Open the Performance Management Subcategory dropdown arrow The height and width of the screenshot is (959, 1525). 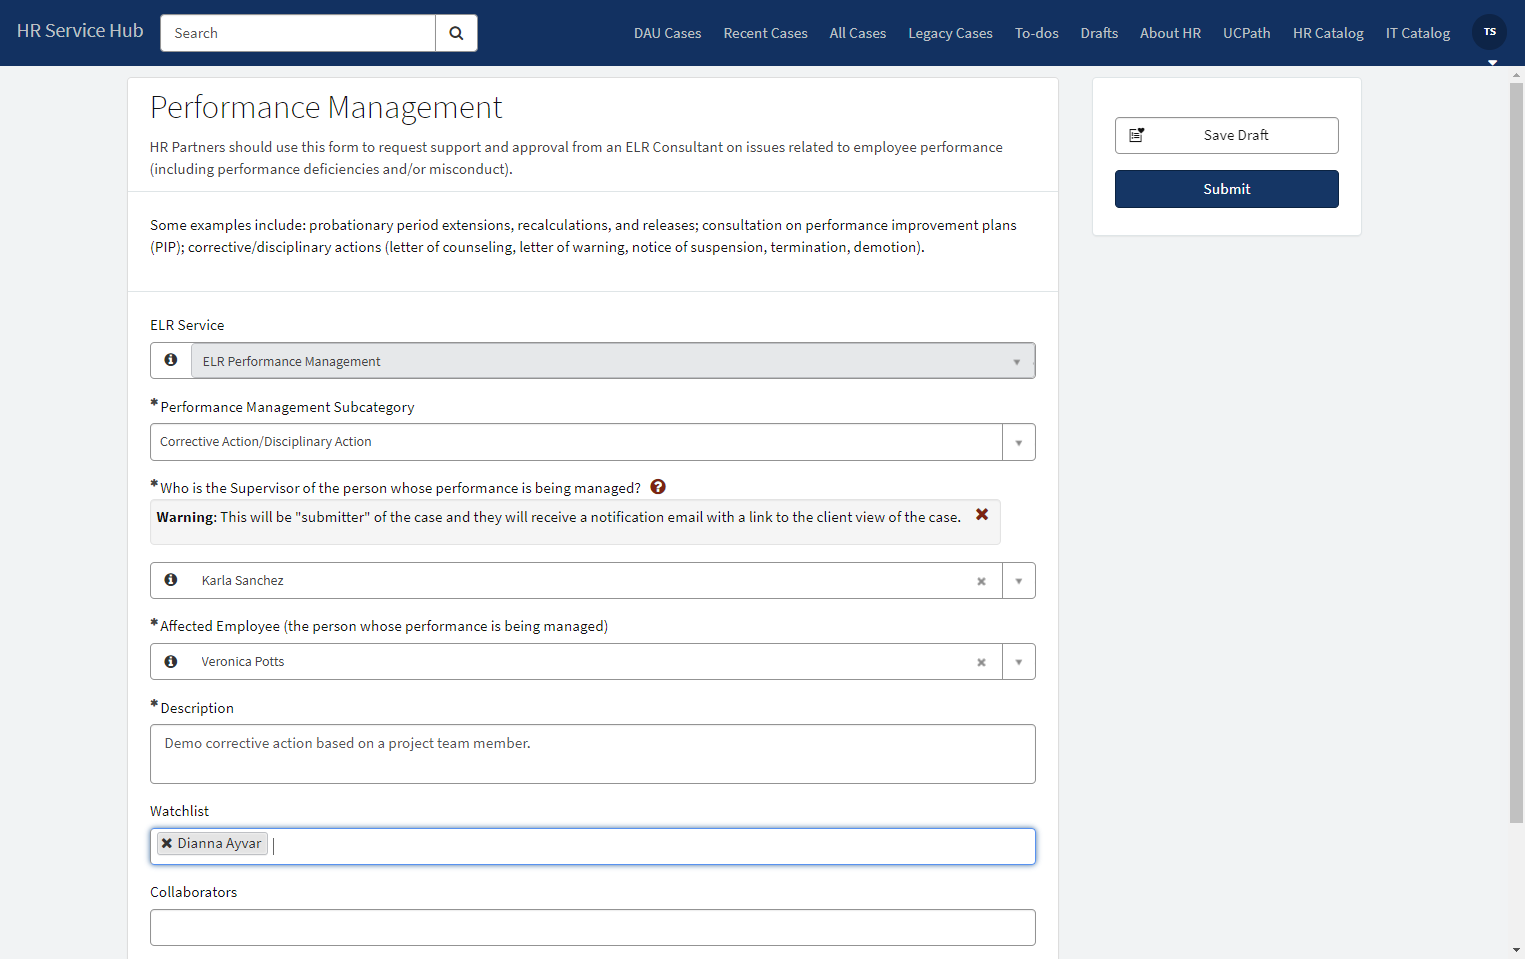tap(1018, 442)
